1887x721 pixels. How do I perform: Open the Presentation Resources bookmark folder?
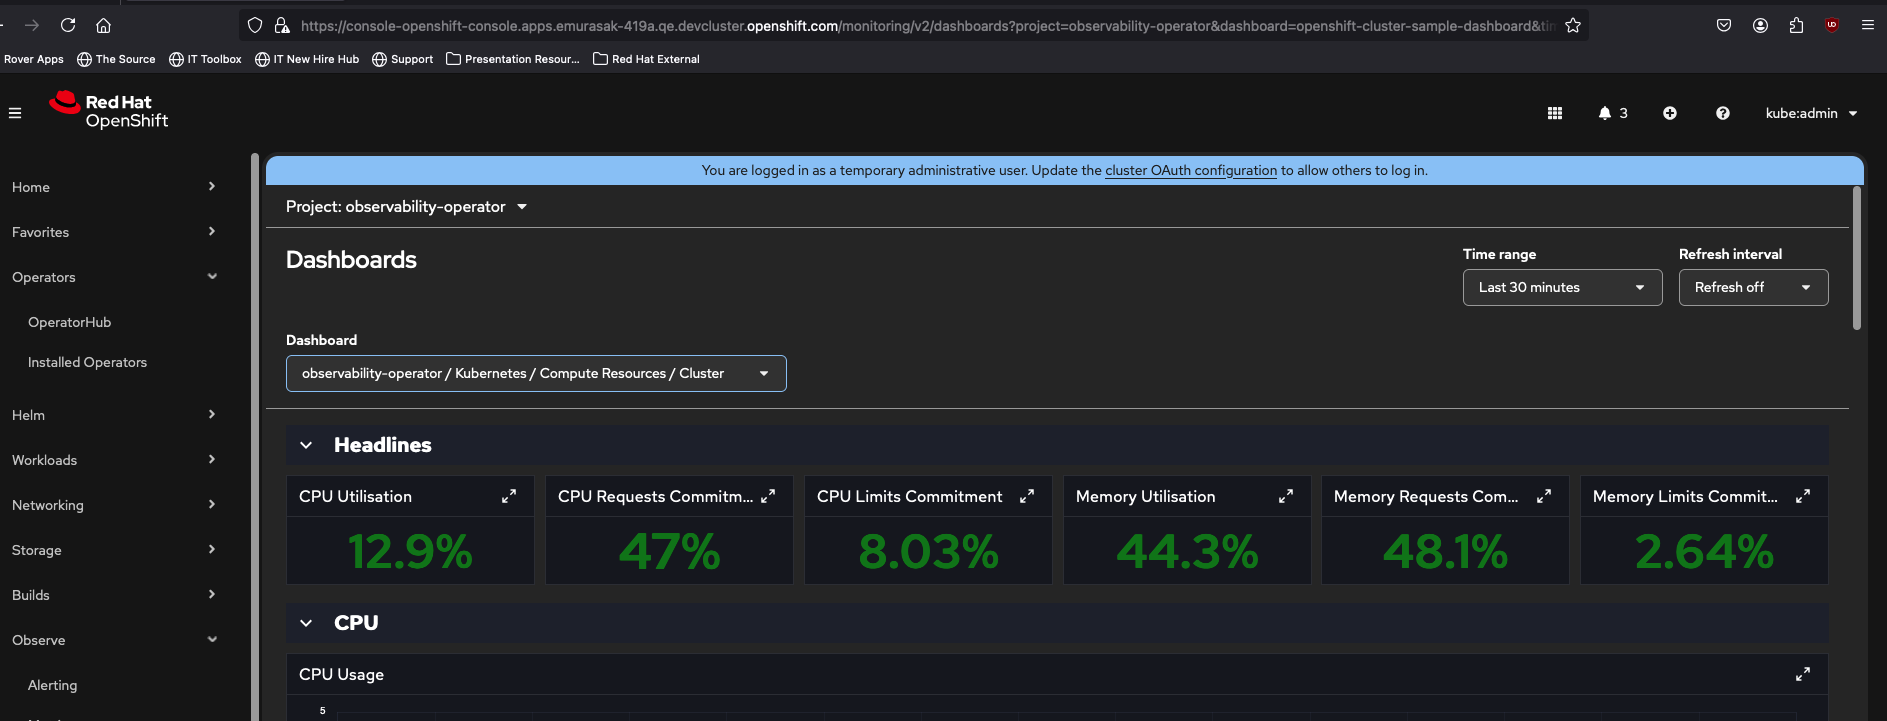(512, 59)
